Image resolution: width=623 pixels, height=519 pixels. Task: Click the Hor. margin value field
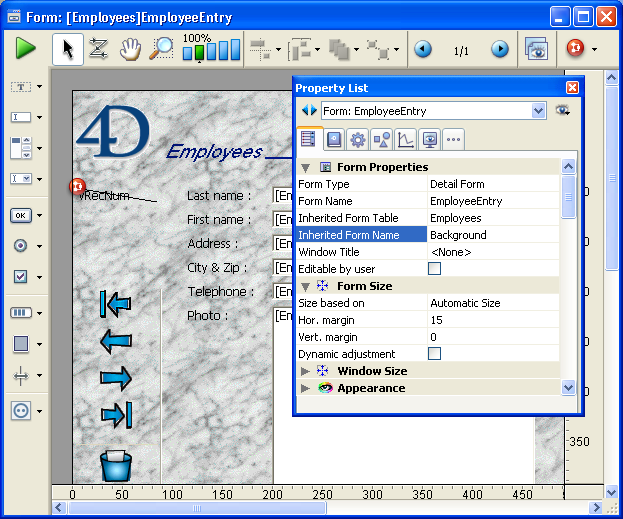coord(492,320)
